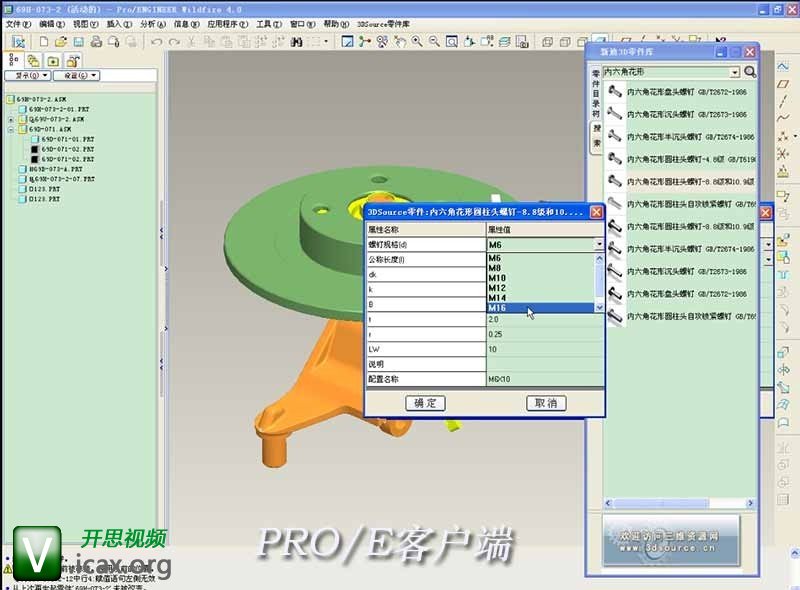The width and height of the screenshot is (800, 590).
Task: Toggle orient mode in the toolbar
Action: tap(382, 42)
